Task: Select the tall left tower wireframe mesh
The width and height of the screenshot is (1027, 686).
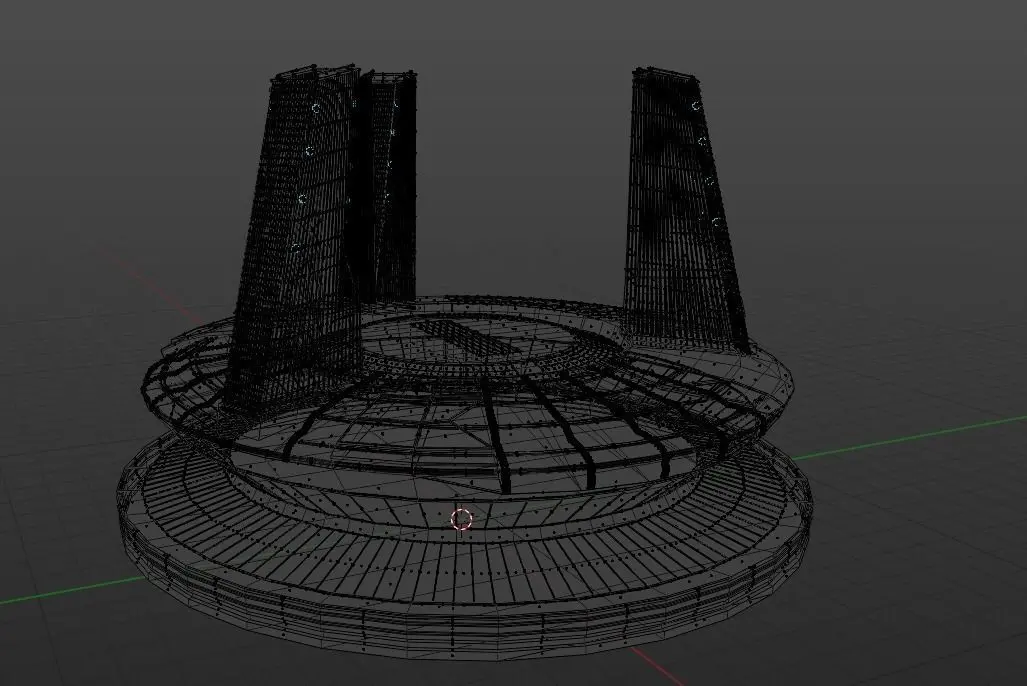Action: click(x=295, y=239)
